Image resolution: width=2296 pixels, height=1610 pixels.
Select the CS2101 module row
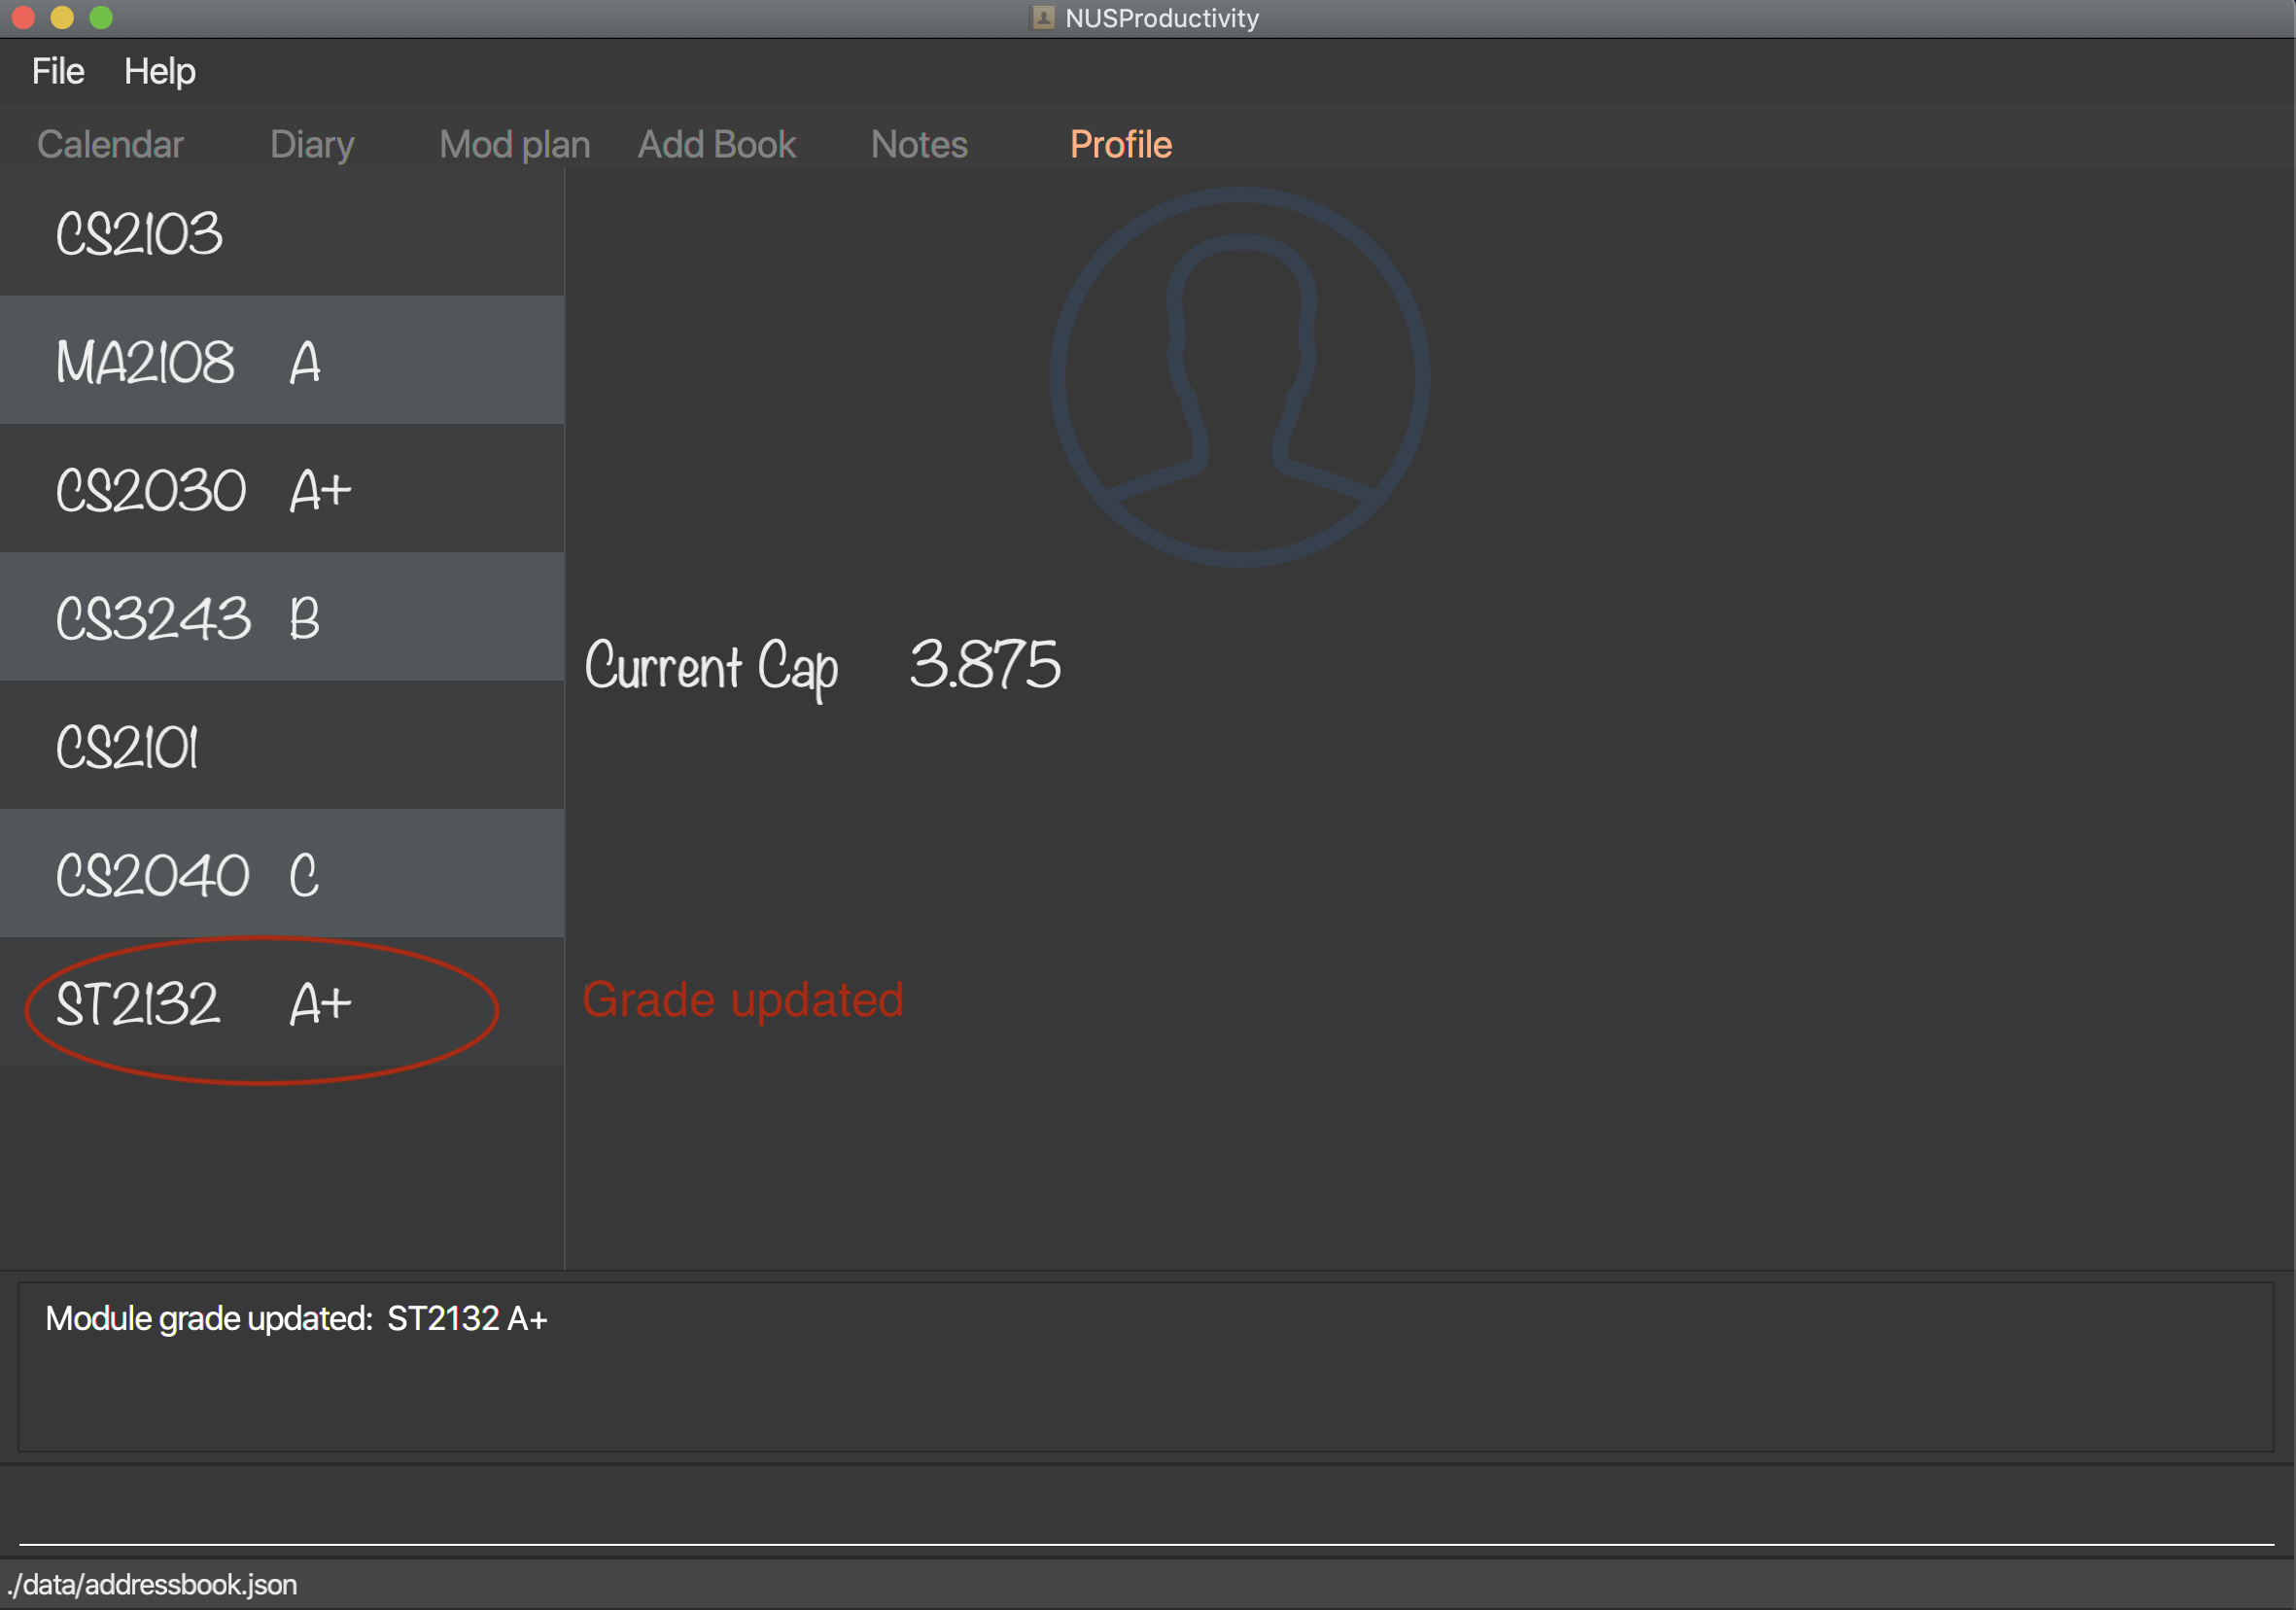282,745
